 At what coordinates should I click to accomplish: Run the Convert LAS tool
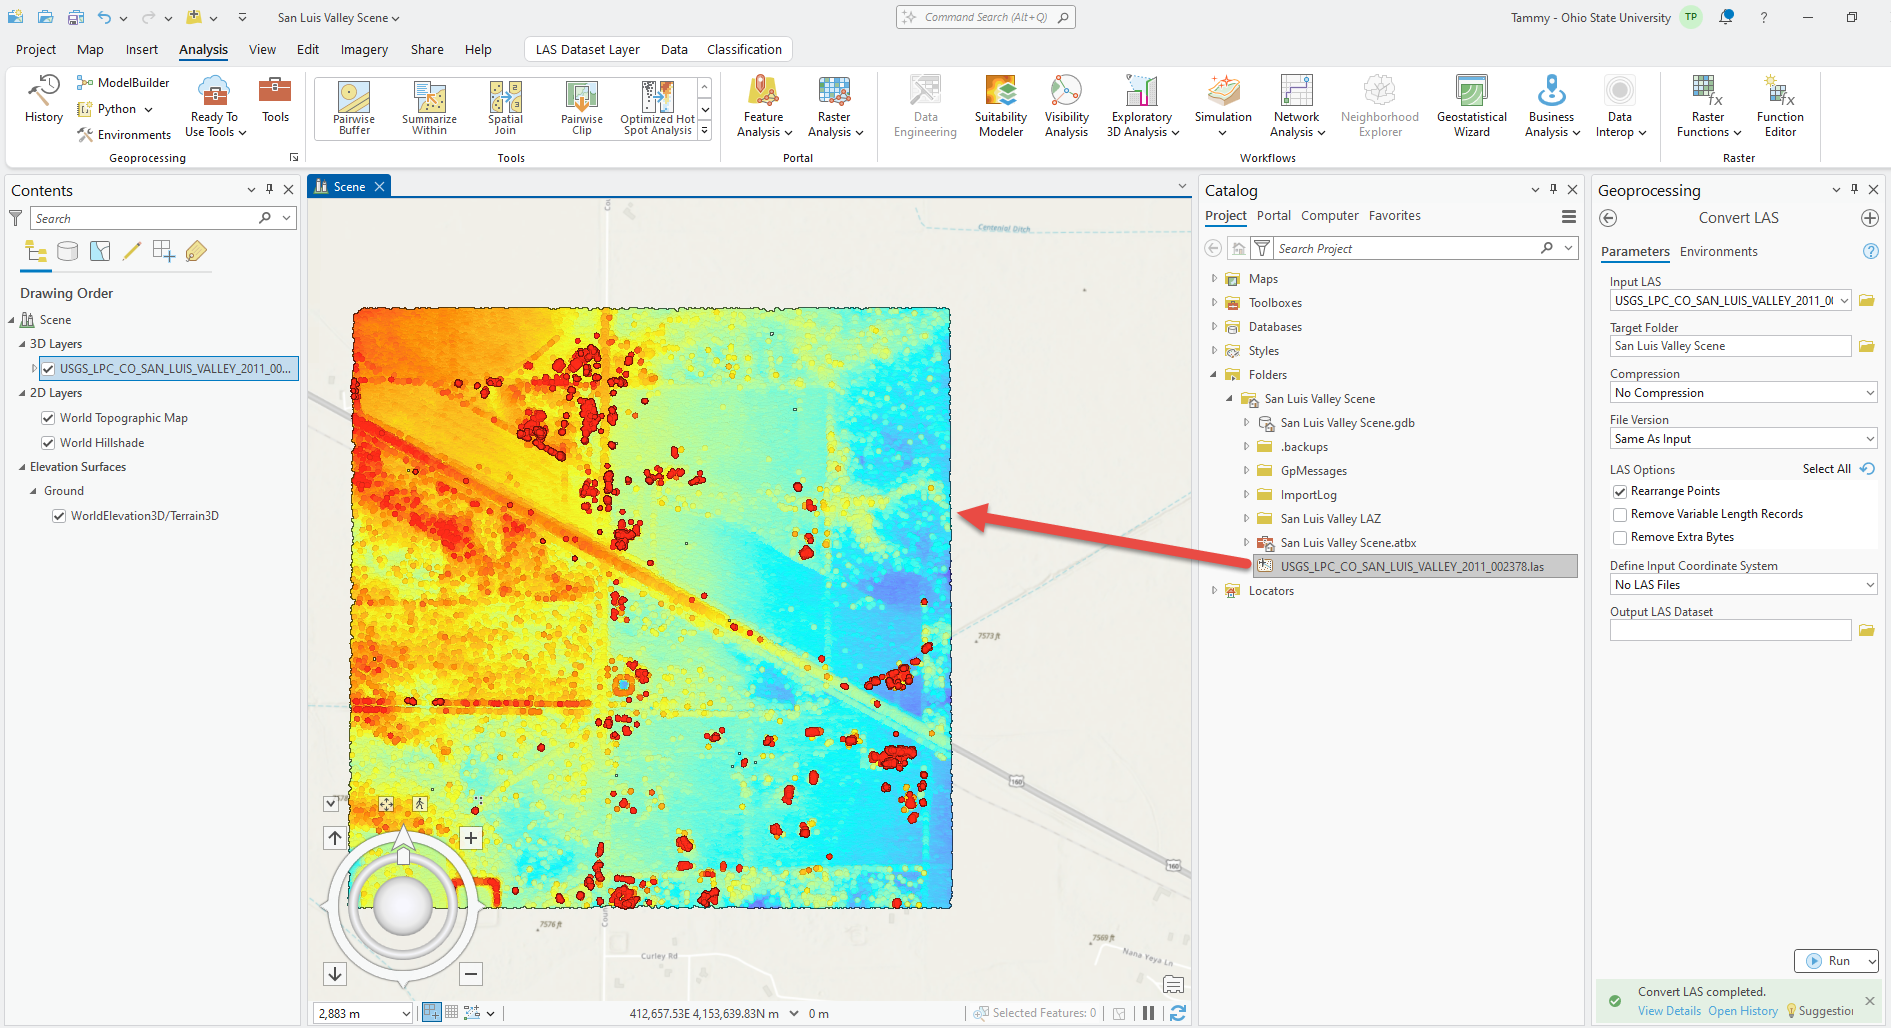tap(1828, 961)
